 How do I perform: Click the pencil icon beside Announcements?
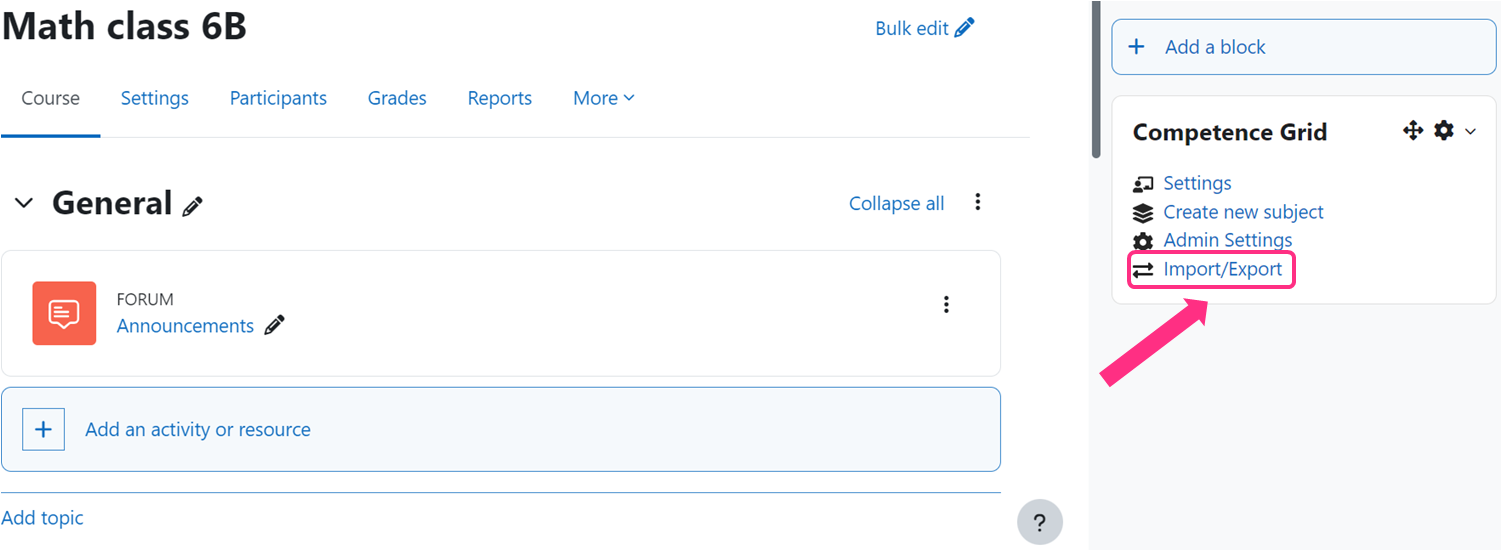point(274,326)
